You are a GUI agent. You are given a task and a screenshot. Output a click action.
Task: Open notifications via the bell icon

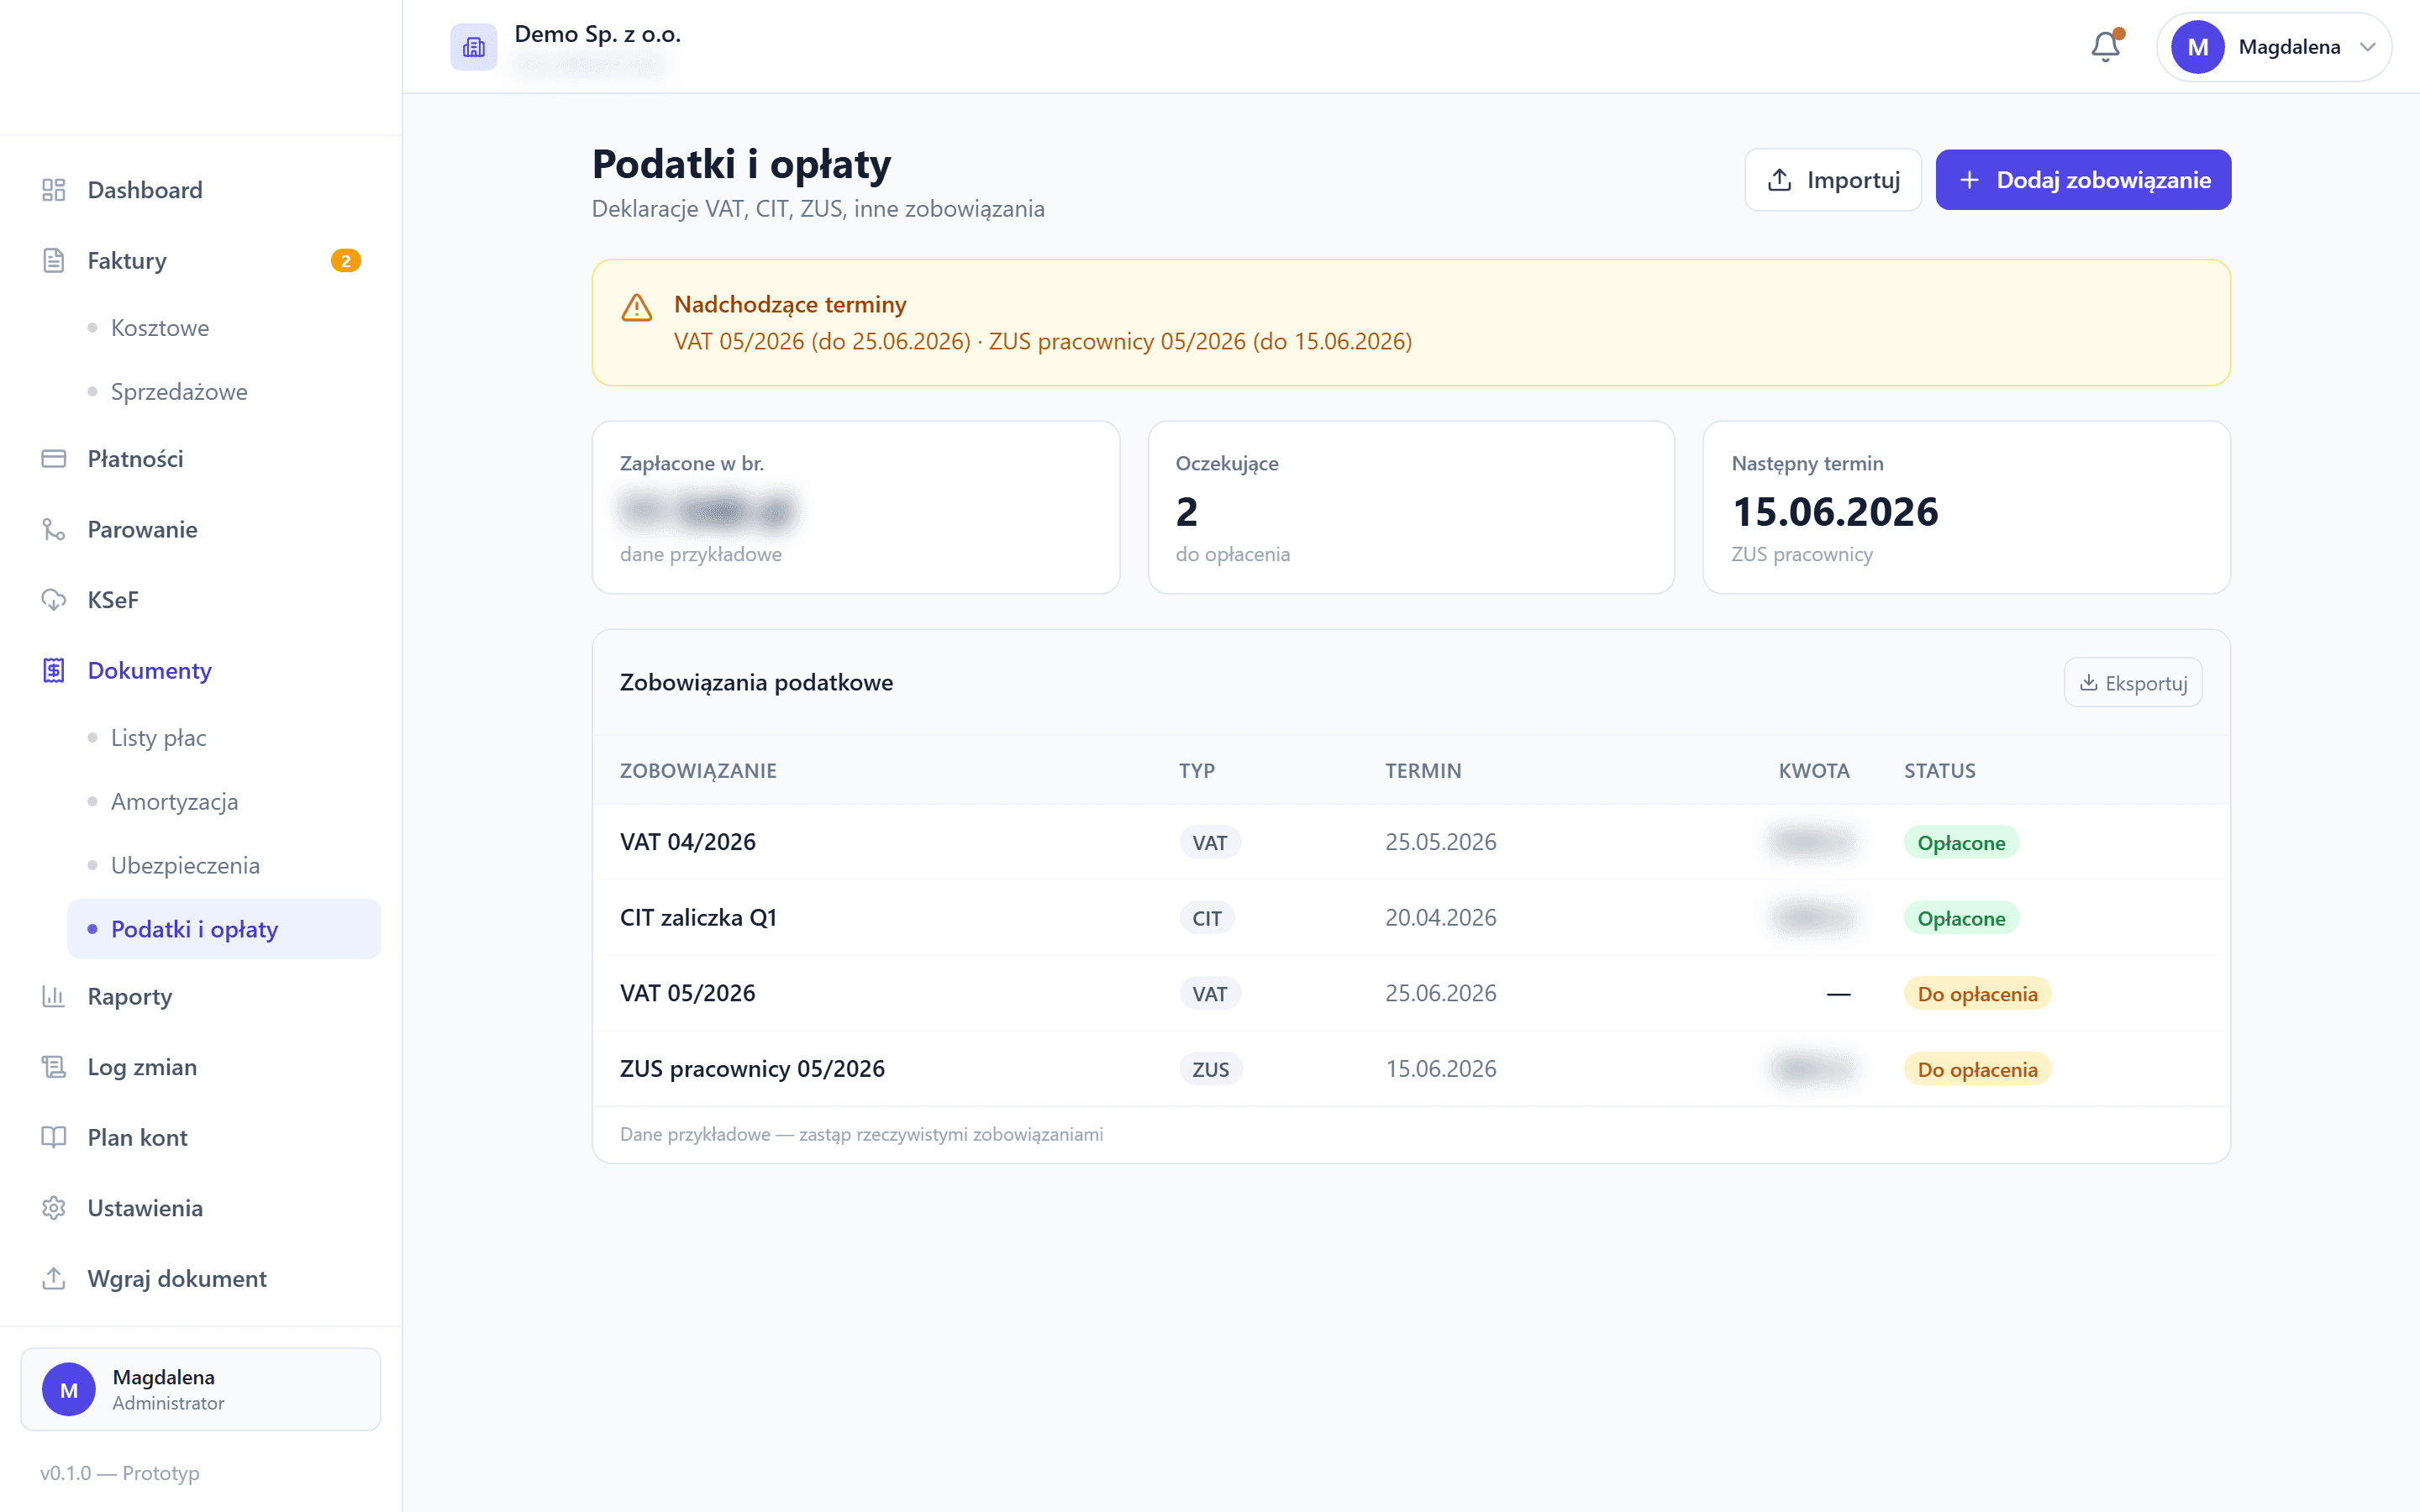pos(2106,46)
